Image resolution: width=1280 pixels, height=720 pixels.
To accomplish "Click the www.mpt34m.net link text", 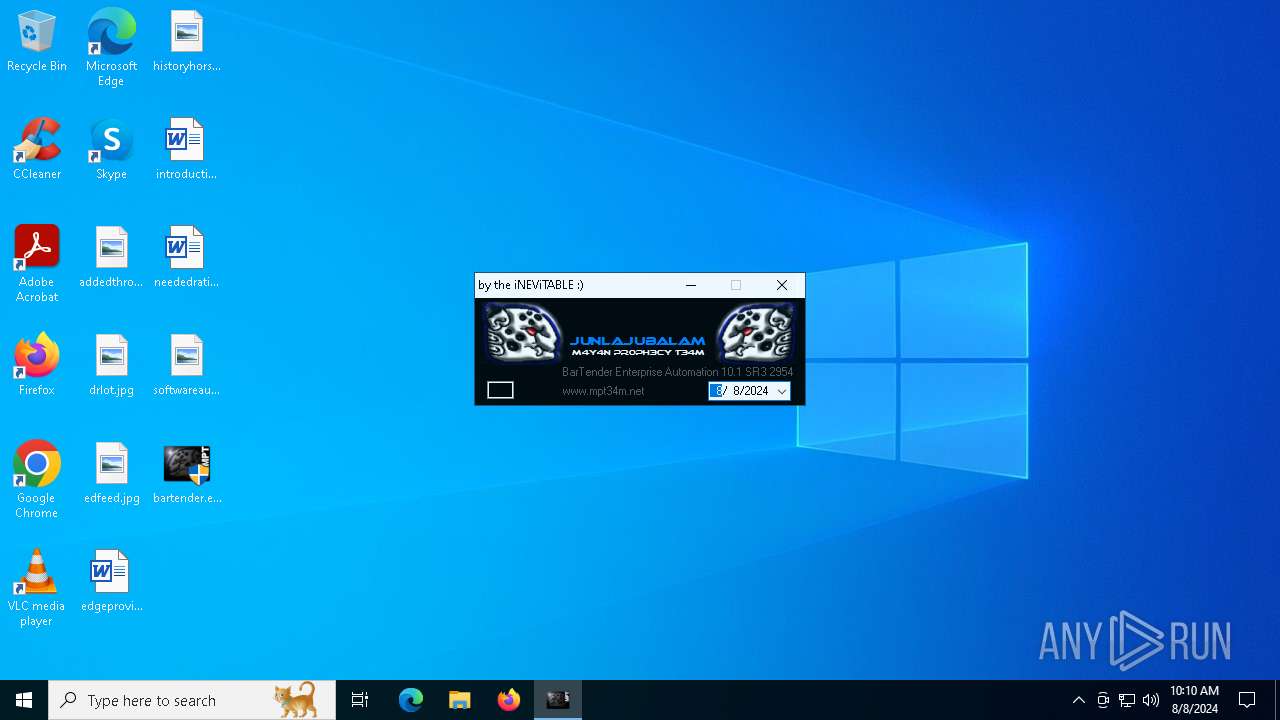I will pos(603,391).
